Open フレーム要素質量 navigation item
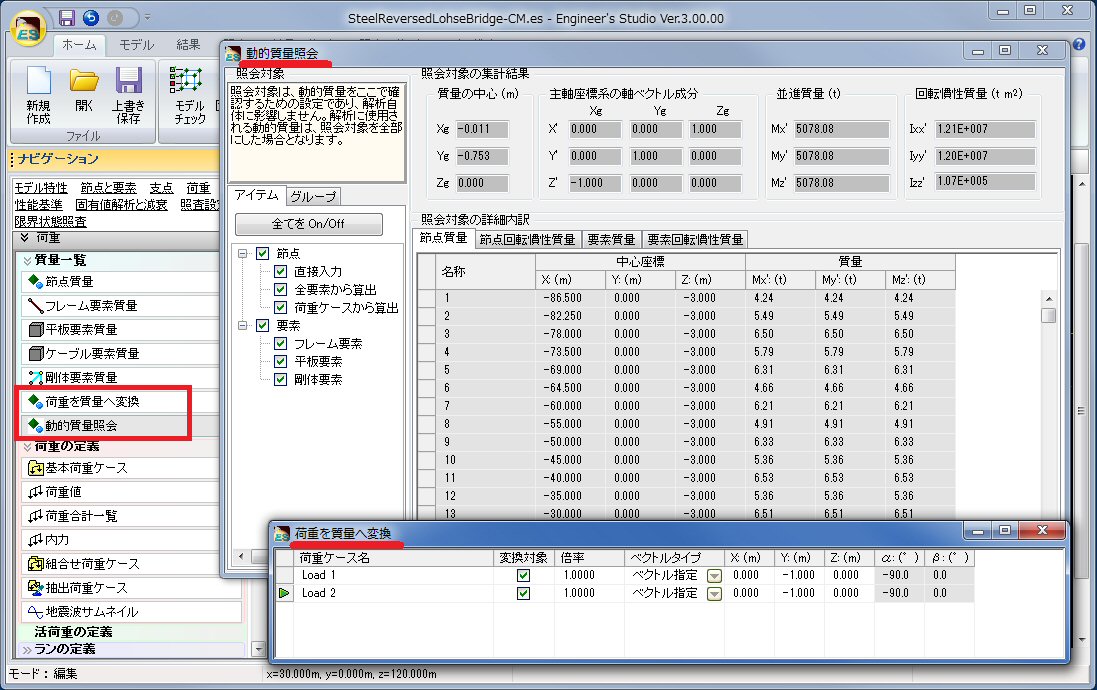The width and height of the screenshot is (1097, 690). pyautogui.click(x=120, y=305)
